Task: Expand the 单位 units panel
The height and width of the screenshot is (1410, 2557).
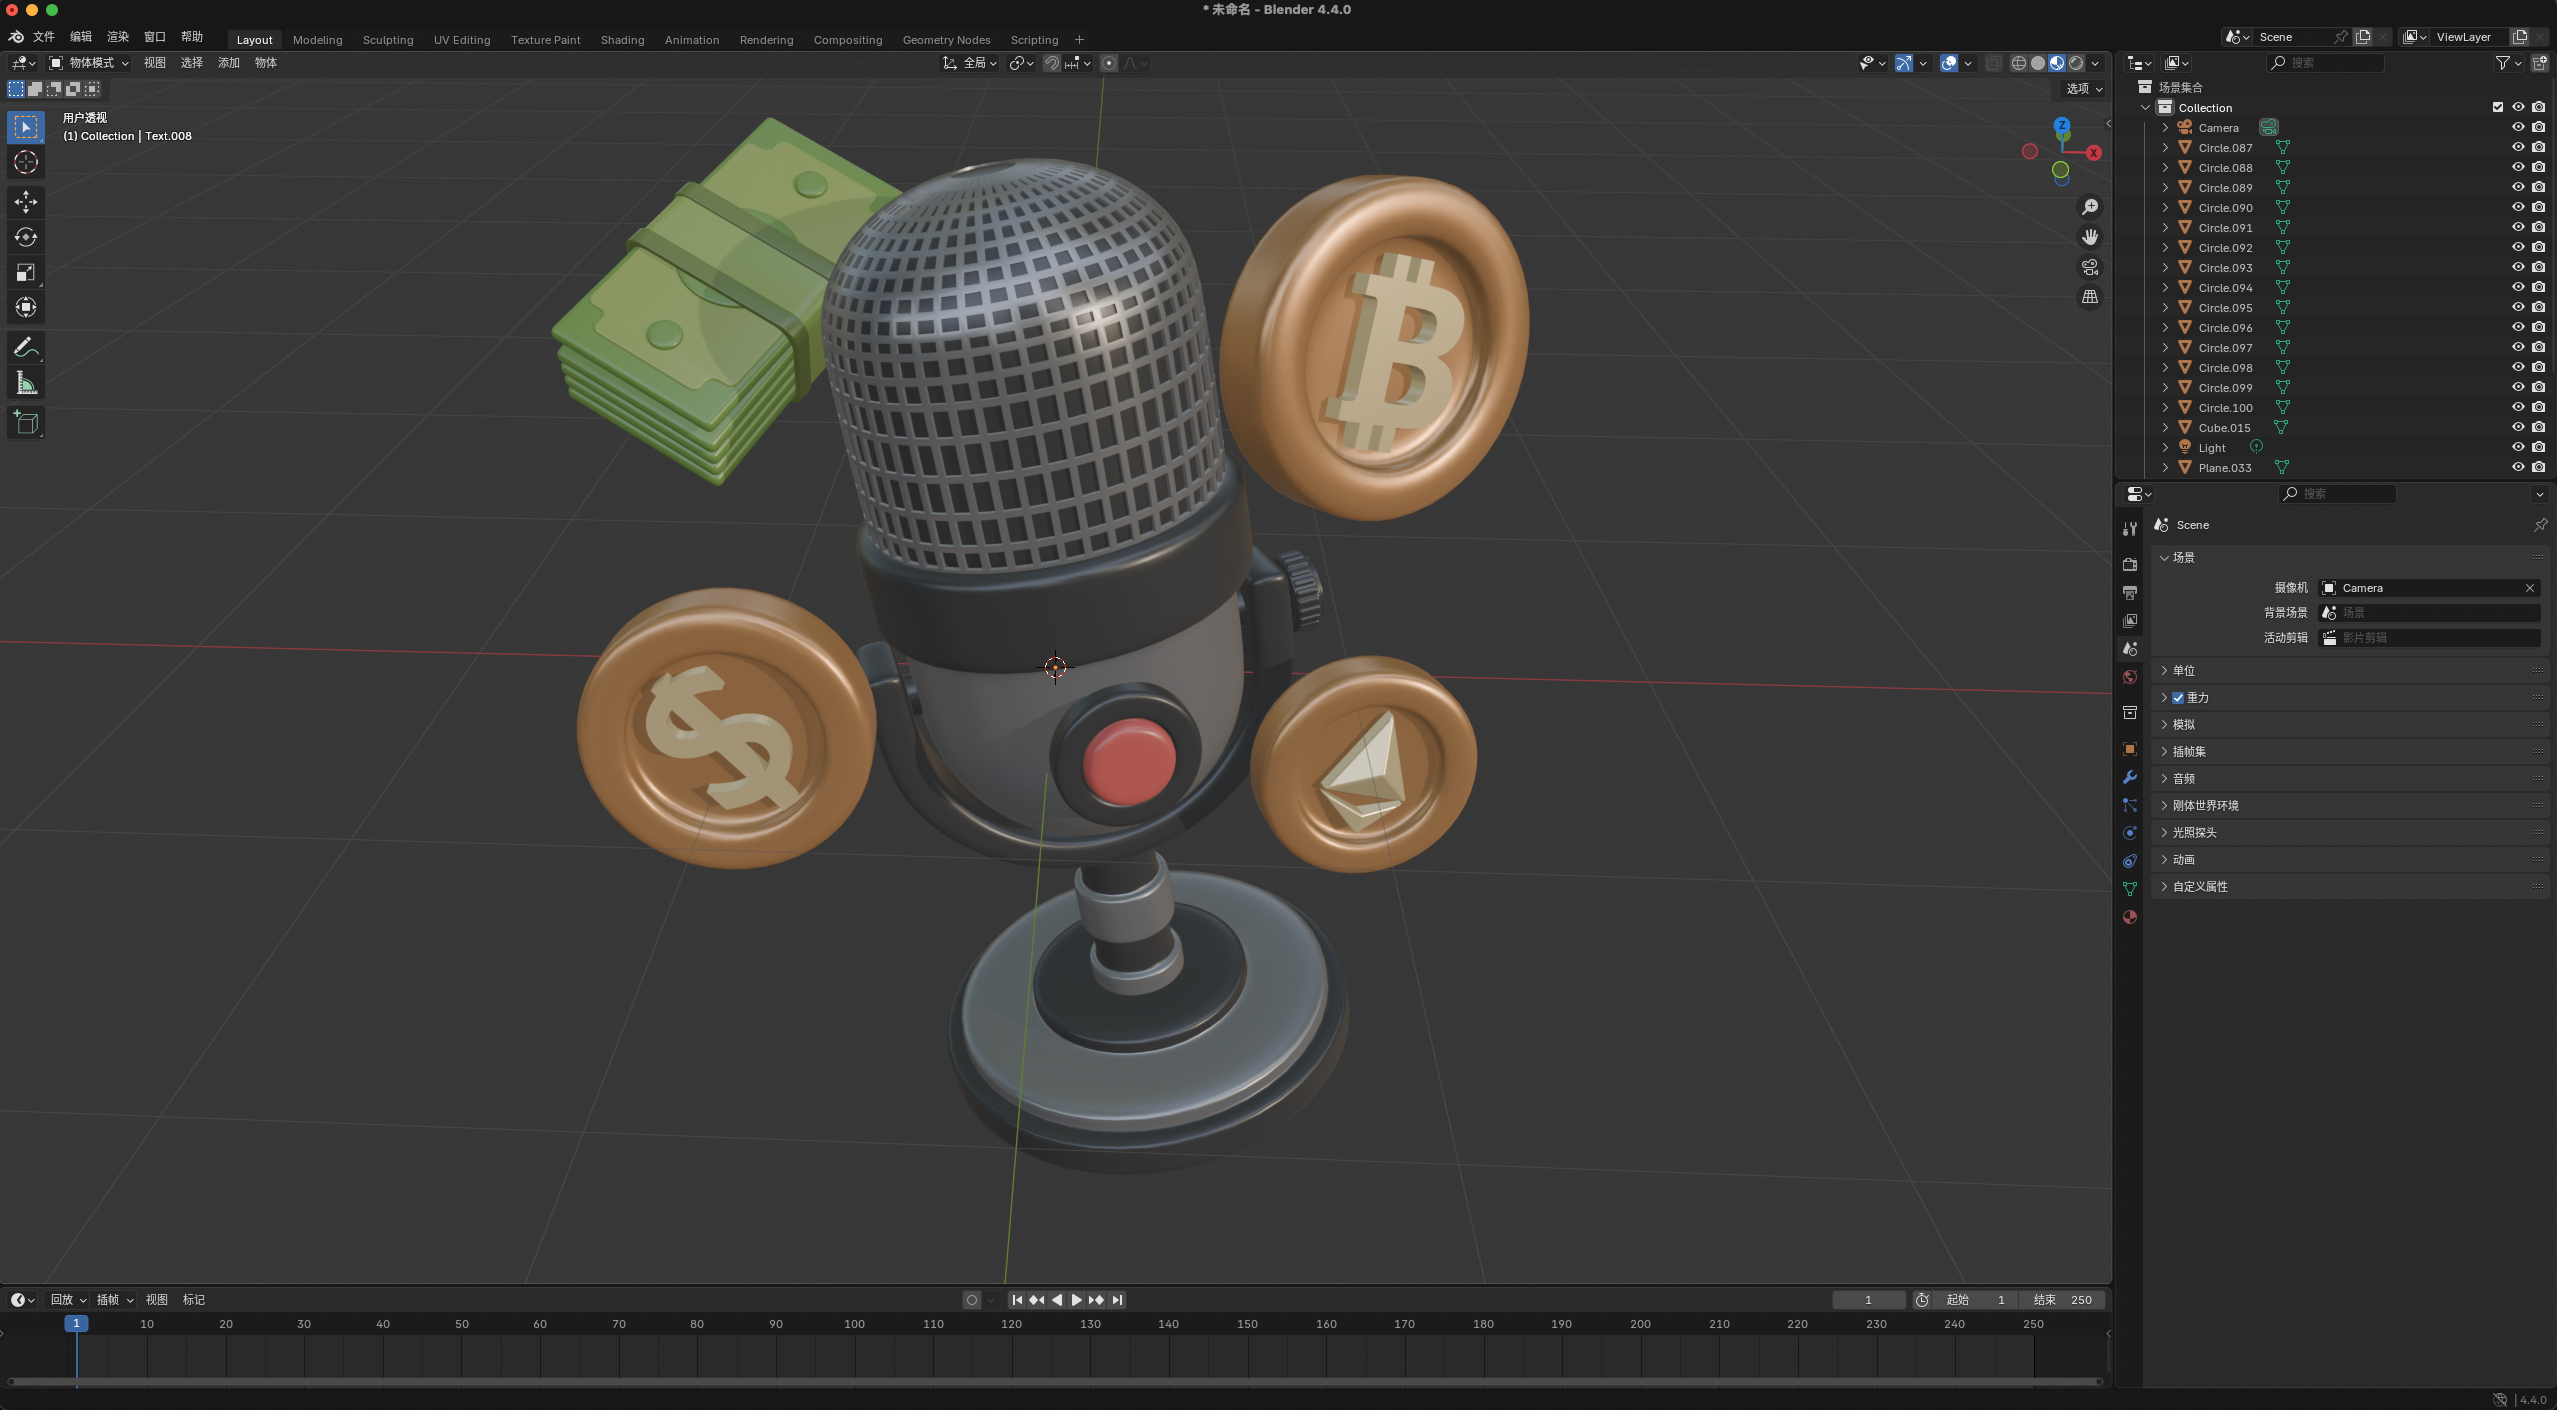Action: tap(2184, 671)
